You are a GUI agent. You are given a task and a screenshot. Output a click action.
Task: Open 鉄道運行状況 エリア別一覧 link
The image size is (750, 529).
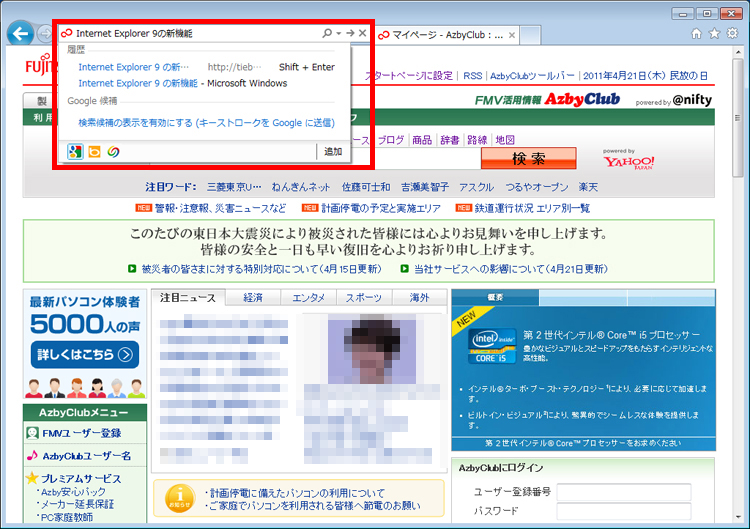[532, 208]
